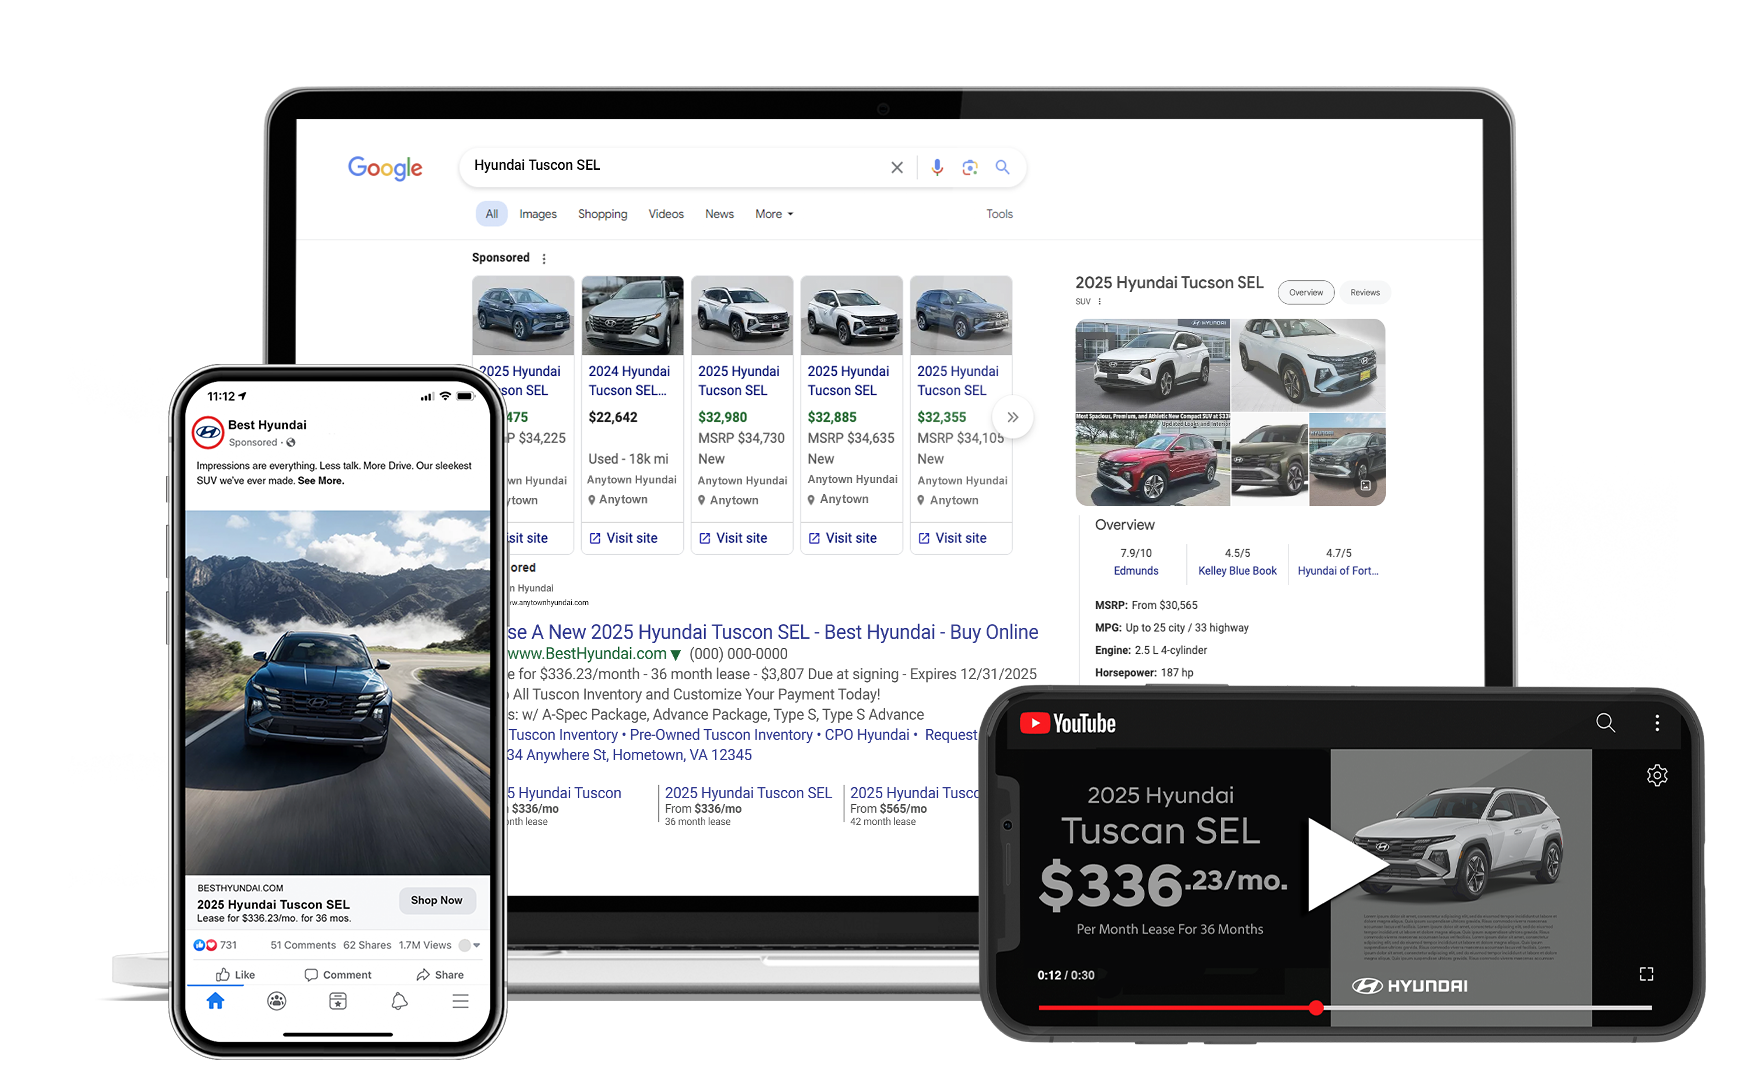The width and height of the screenshot is (1750, 1087).
Task: Open Best Hyundai Buy Online ad headline
Action: [x=773, y=632]
